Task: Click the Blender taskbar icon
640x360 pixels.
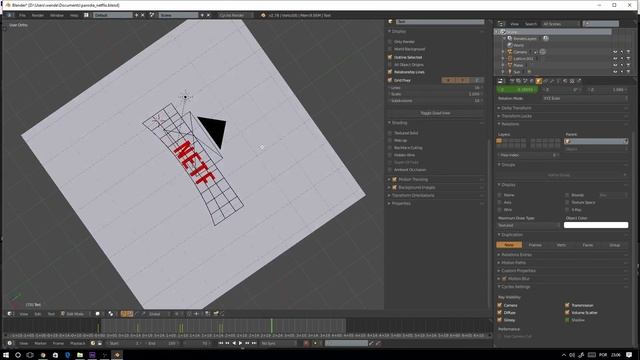Action: [x=117, y=355]
